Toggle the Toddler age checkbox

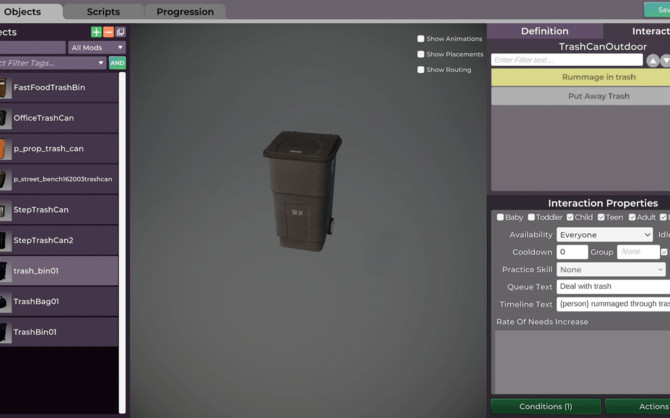click(531, 217)
